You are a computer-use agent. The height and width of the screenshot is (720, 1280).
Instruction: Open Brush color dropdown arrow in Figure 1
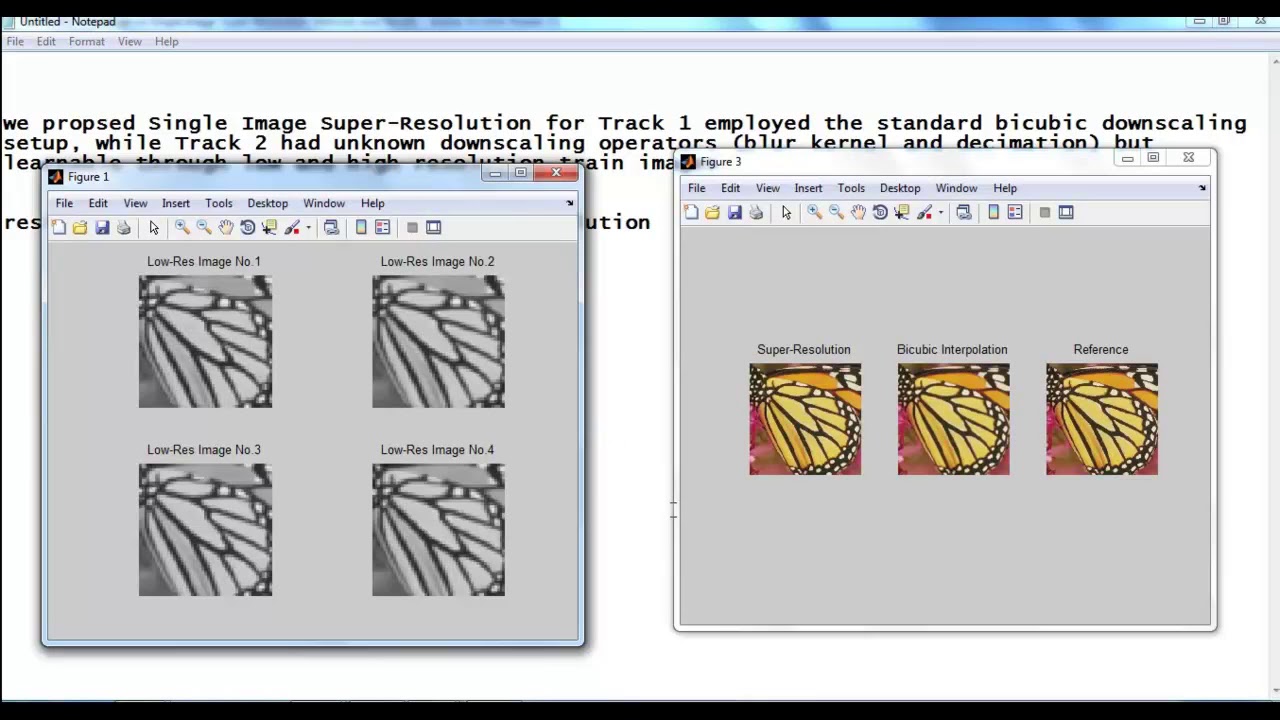pyautogui.click(x=308, y=228)
